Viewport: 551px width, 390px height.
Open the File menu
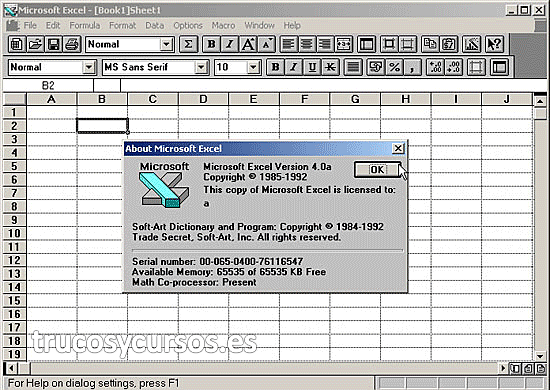point(30,26)
